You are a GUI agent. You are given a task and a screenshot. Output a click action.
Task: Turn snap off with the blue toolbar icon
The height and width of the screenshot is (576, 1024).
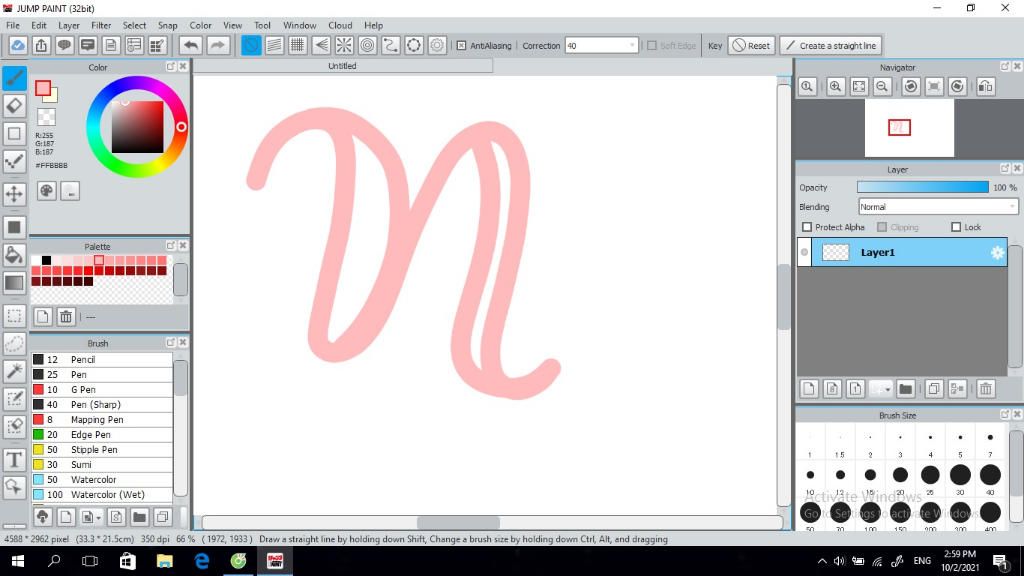pos(251,46)
